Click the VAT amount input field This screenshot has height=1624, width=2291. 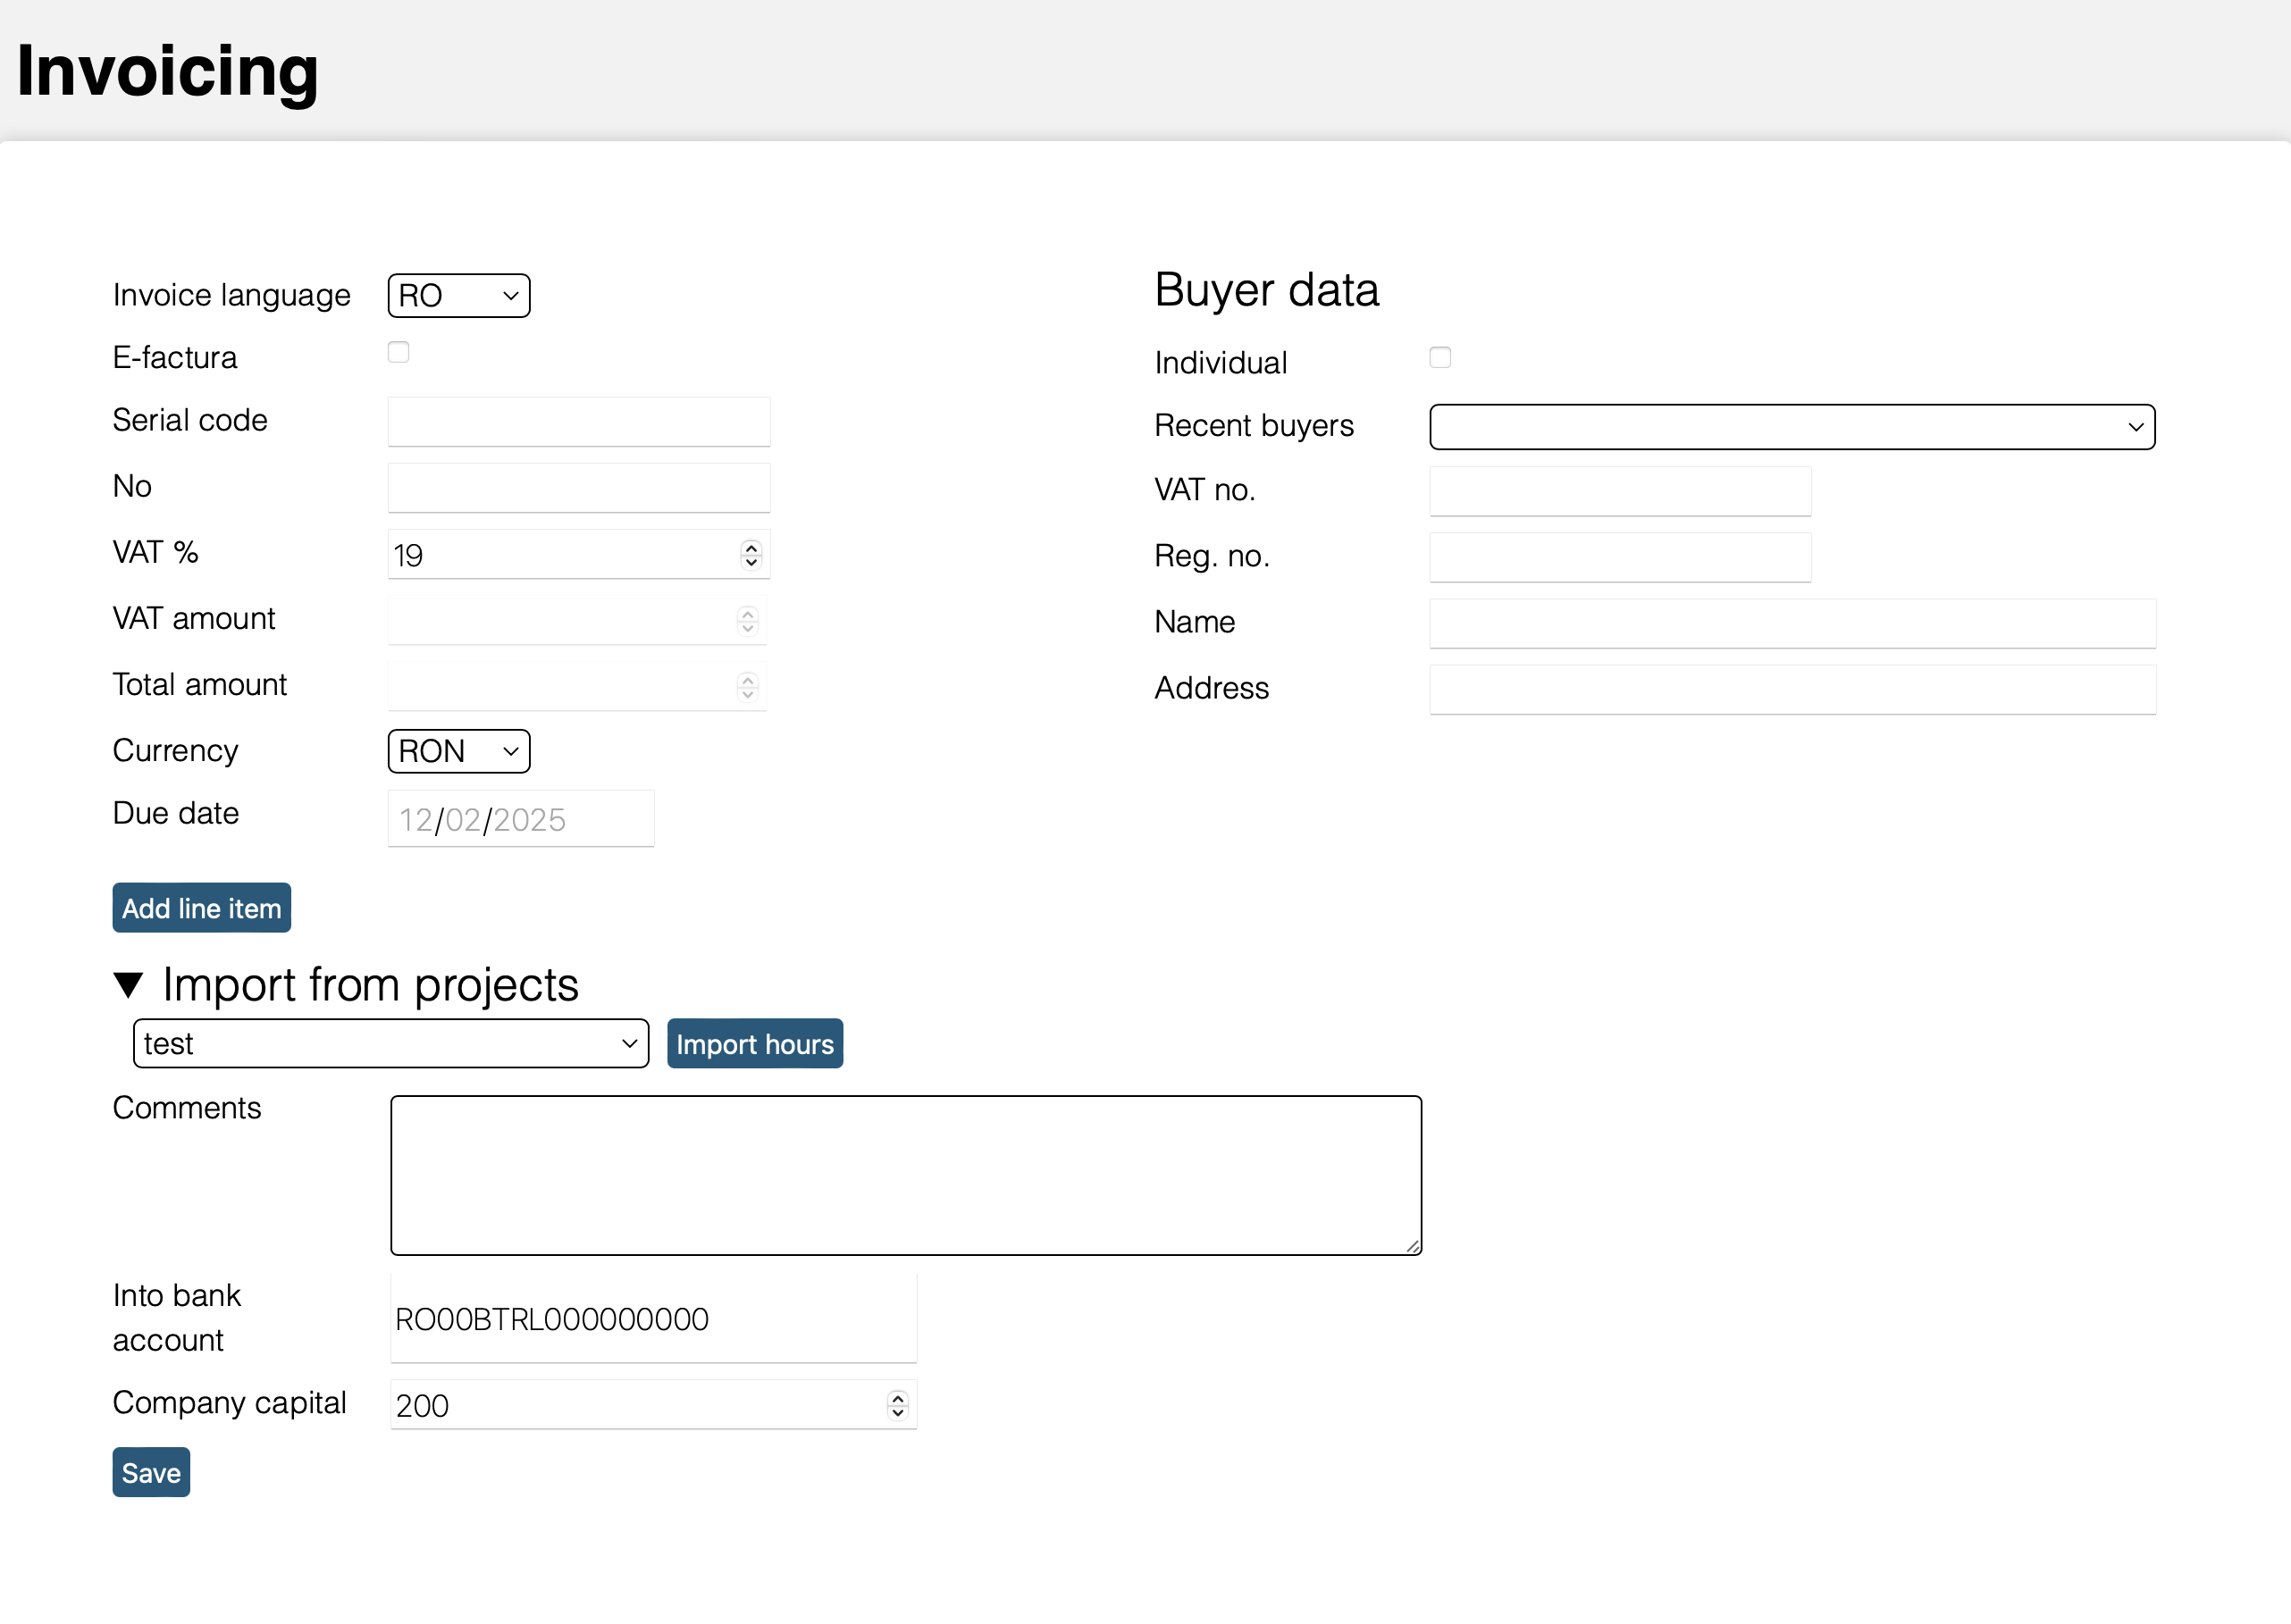click(x=577, y=620)
